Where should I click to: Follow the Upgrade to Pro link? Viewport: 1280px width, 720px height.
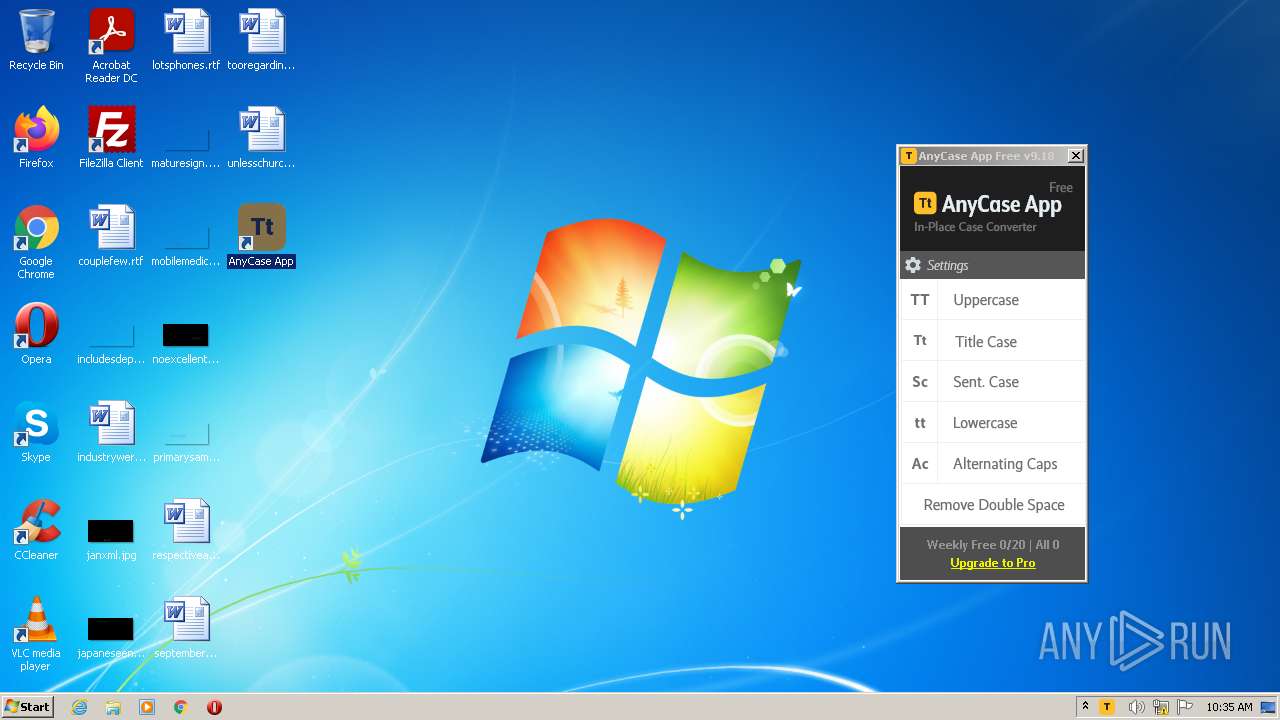[992, 563]
